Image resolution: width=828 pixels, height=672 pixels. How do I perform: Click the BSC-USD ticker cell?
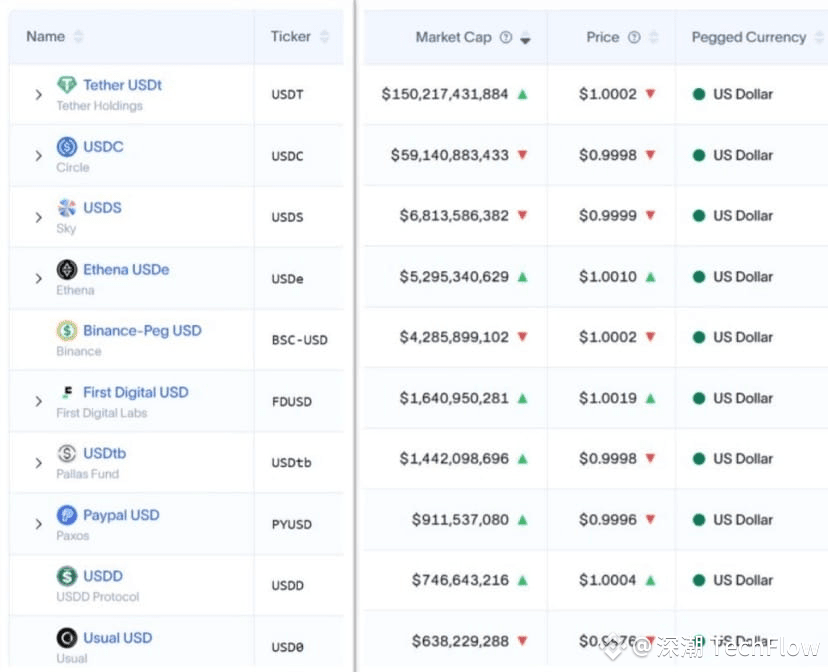[299, 340]
